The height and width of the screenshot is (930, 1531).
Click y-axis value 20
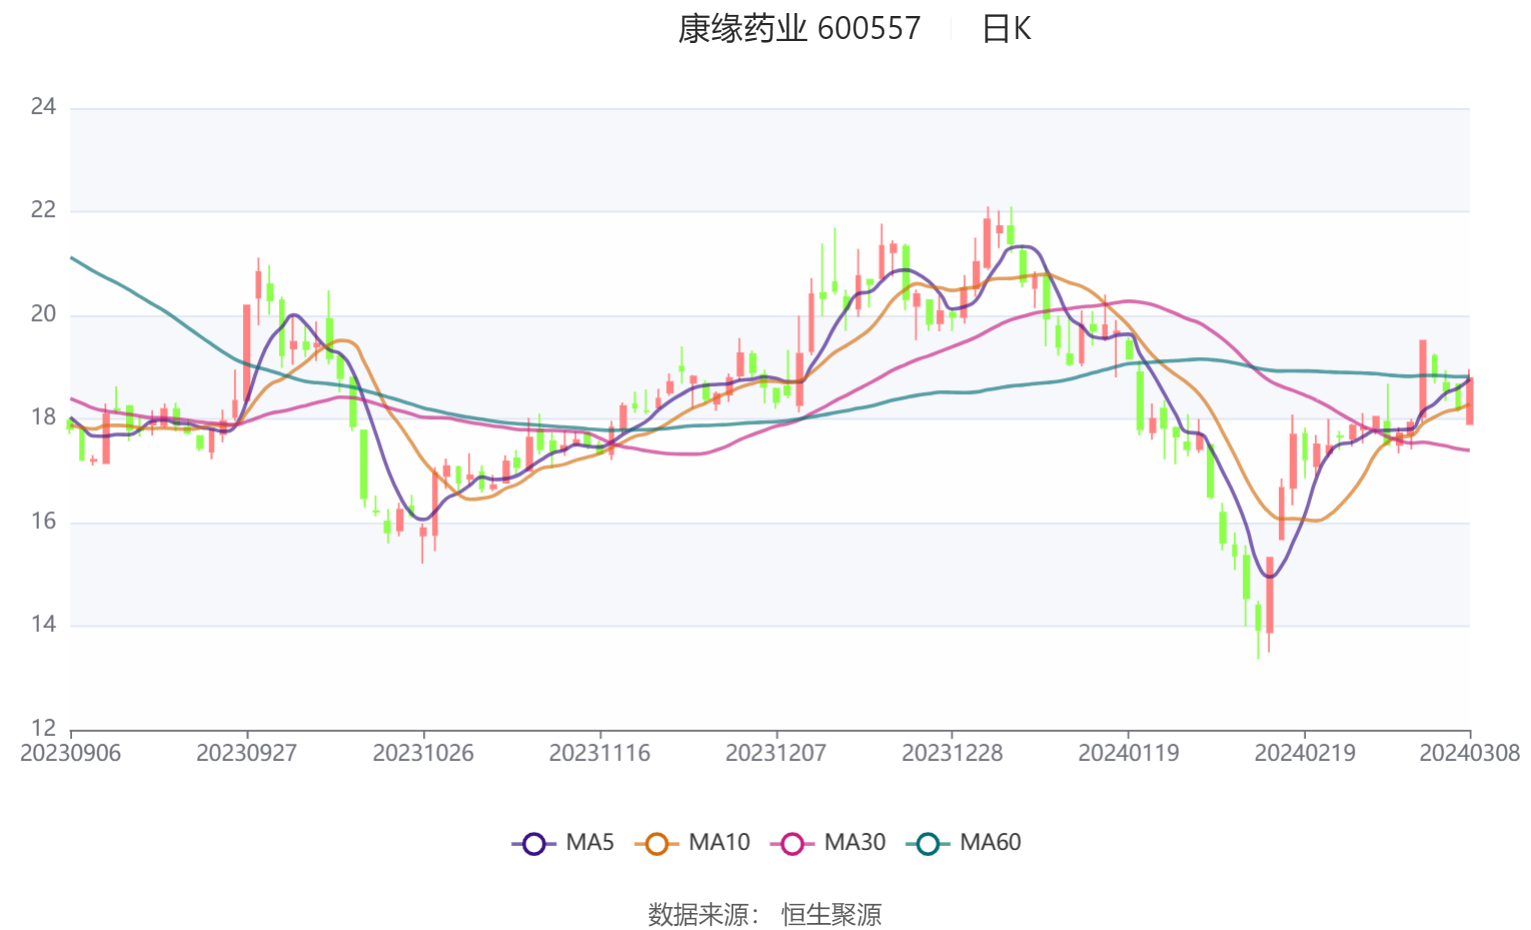pyautogui.click(x=43, y=314)
